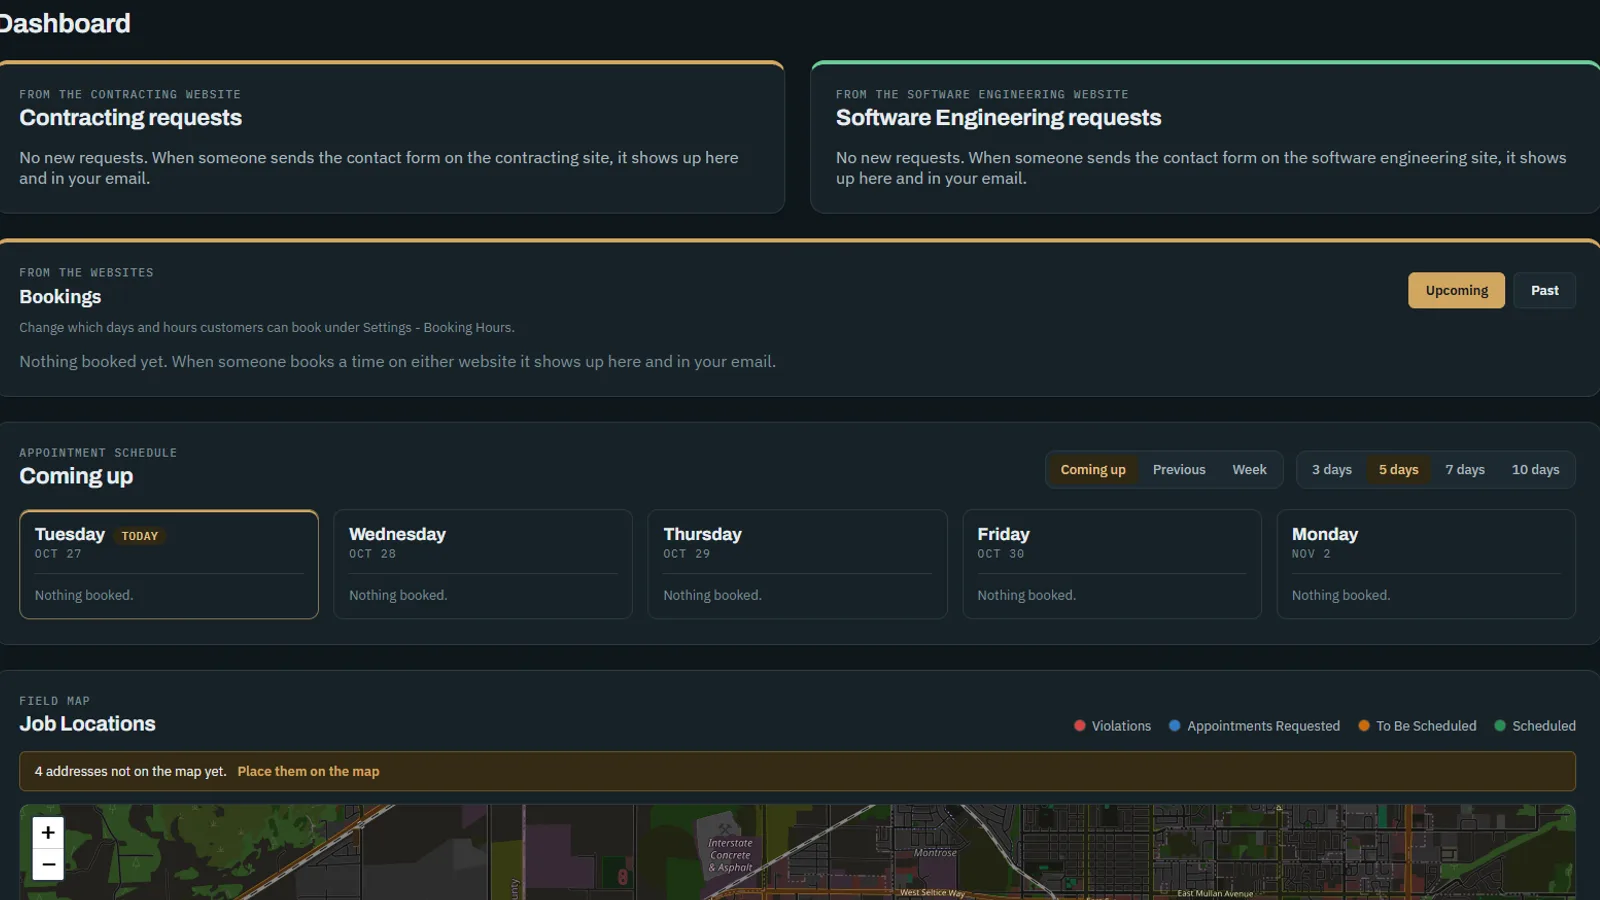Viewport: 1600px width, 900px height.
Task: Toggle the green Scheduled legend dot
Action: tap(1499, 726)
